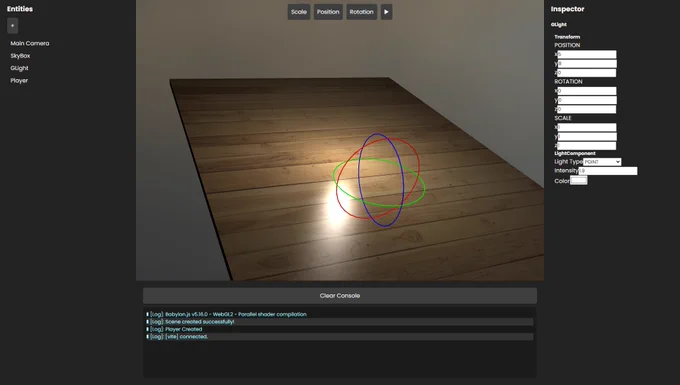The image size is (680, 385).
Task: Clear the console output
Action: pyautogui.click(x=340, y=296)
